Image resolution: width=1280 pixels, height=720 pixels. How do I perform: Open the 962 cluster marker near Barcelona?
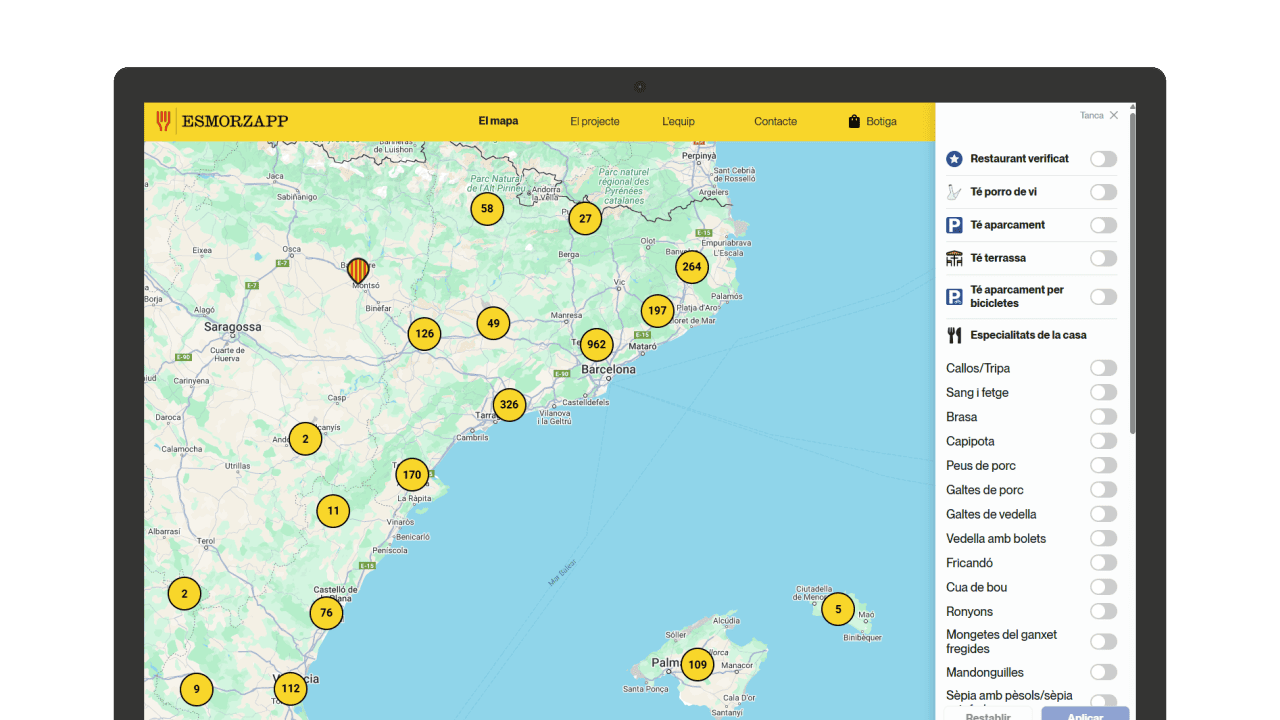tap(596, 345)
